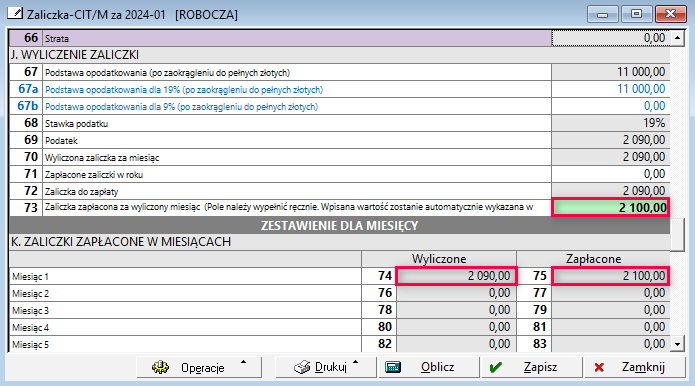Image resolution: width=695 pixels, height=386 pixels.
Task: Open the Operacje button
Action: 199,367
